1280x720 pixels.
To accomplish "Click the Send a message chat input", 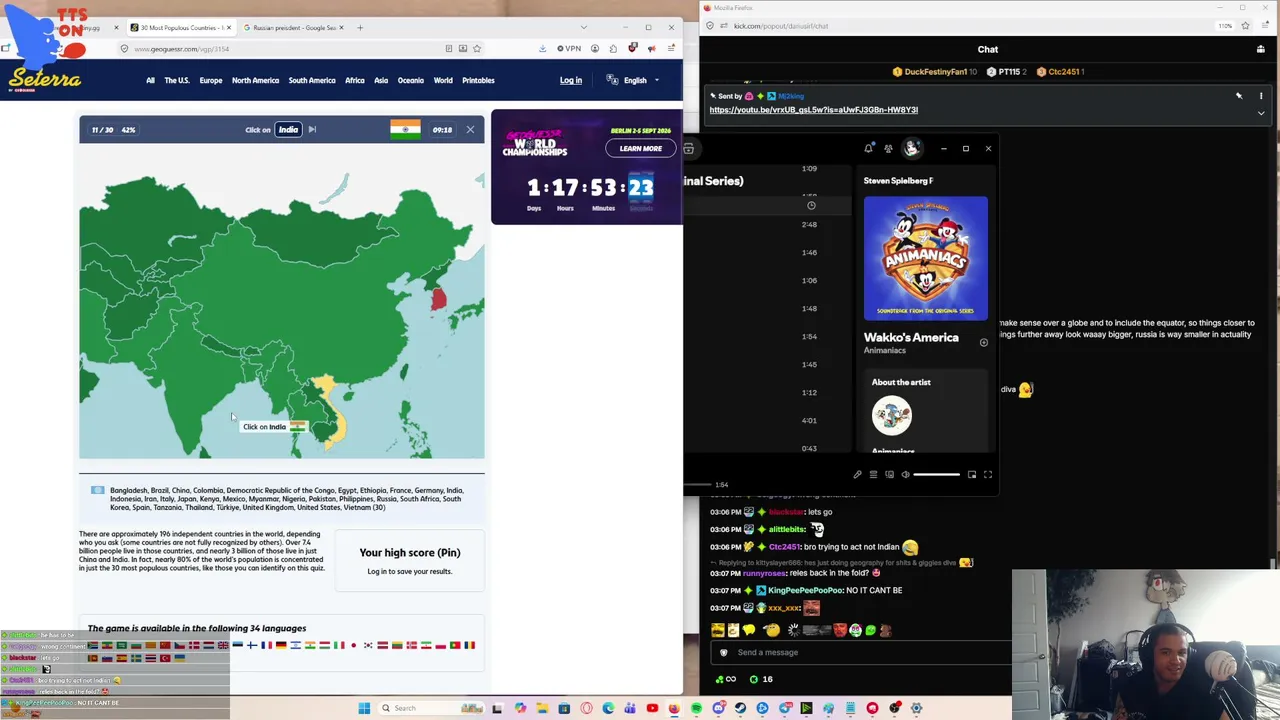I will click(x=862, y=653).
